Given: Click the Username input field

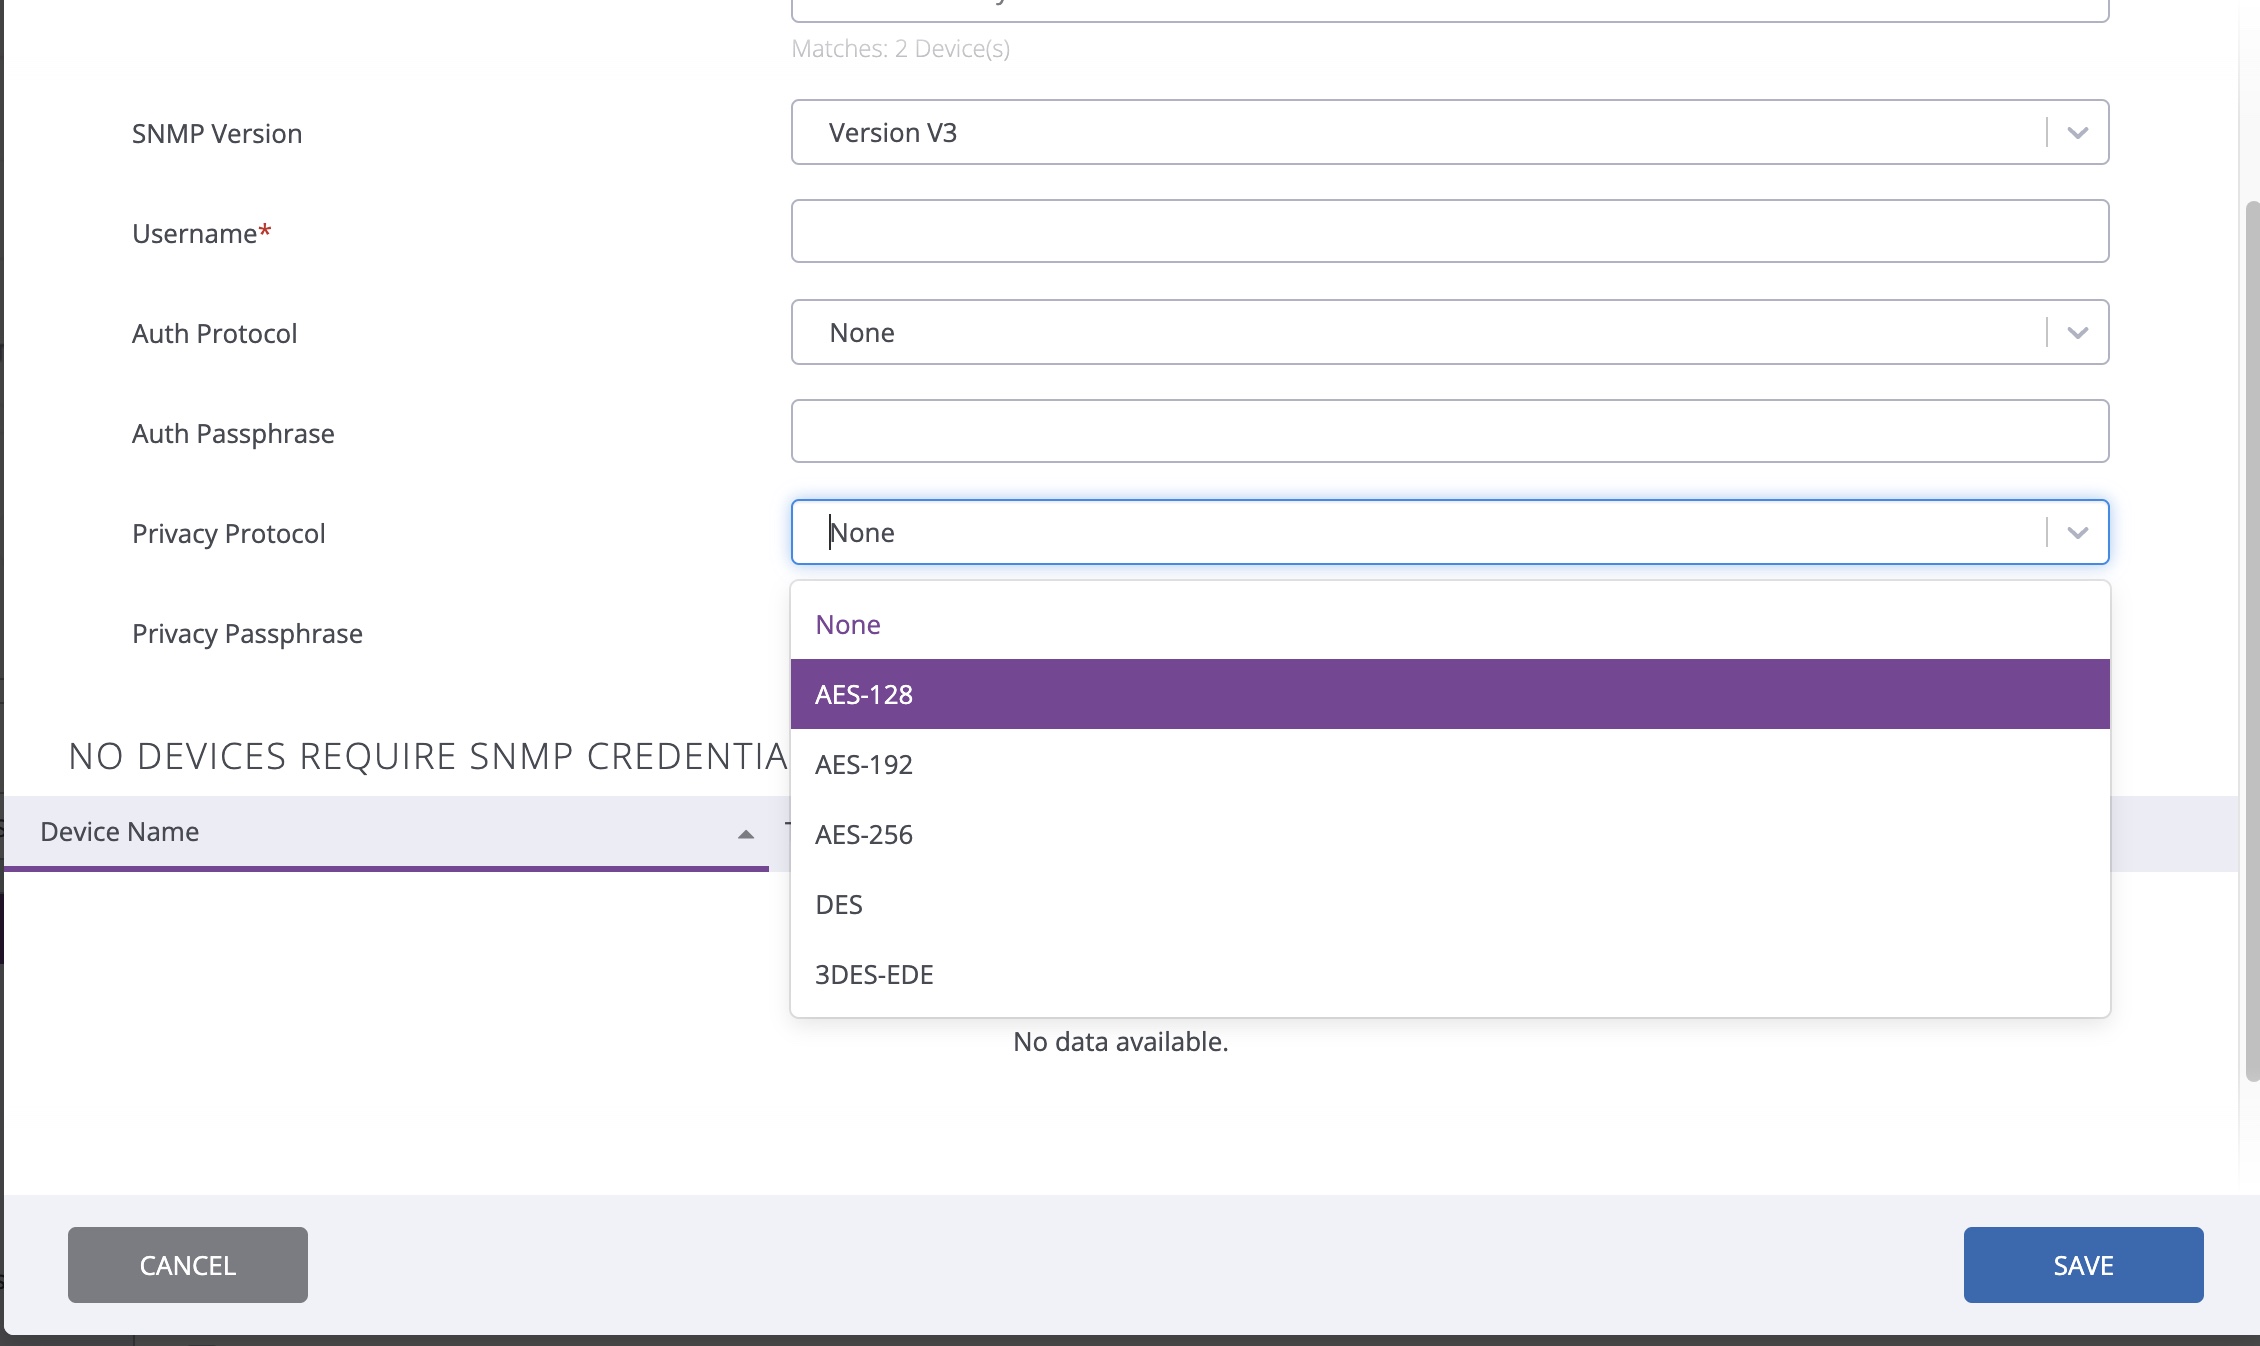Looking at the screenshot, I should click(1449, 232).
